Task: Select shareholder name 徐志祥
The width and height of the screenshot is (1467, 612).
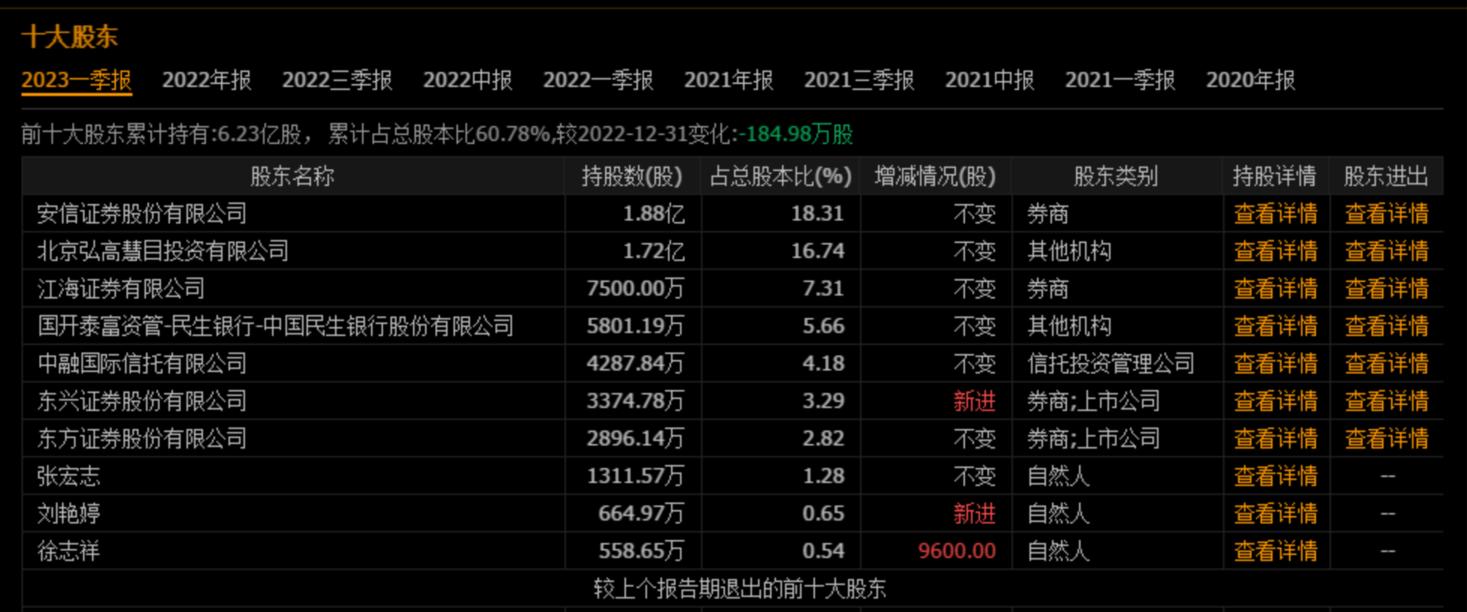Action: 69,551
